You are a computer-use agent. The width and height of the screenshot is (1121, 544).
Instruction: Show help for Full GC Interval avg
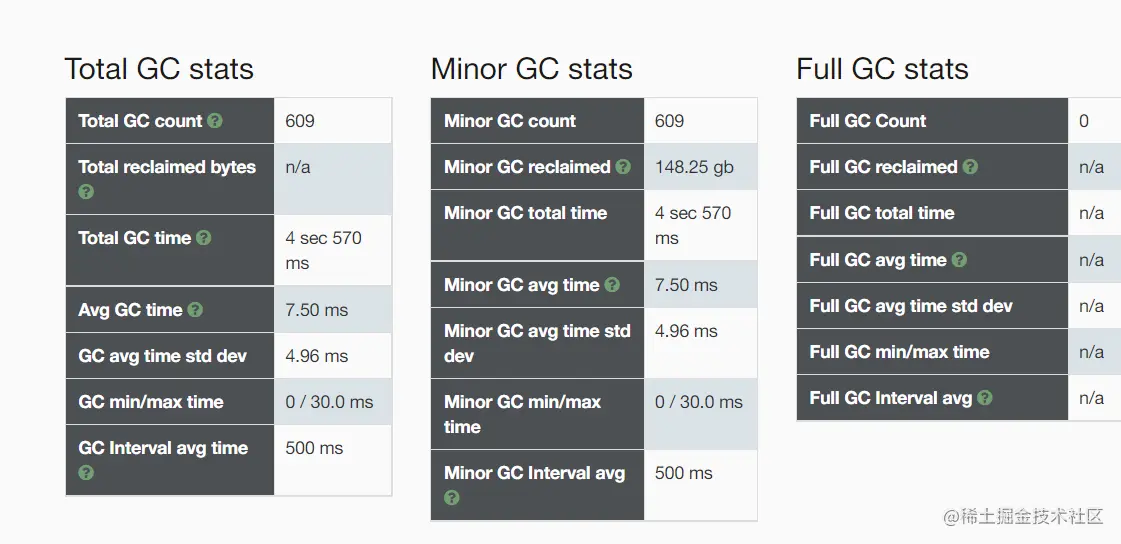(985, 398)
